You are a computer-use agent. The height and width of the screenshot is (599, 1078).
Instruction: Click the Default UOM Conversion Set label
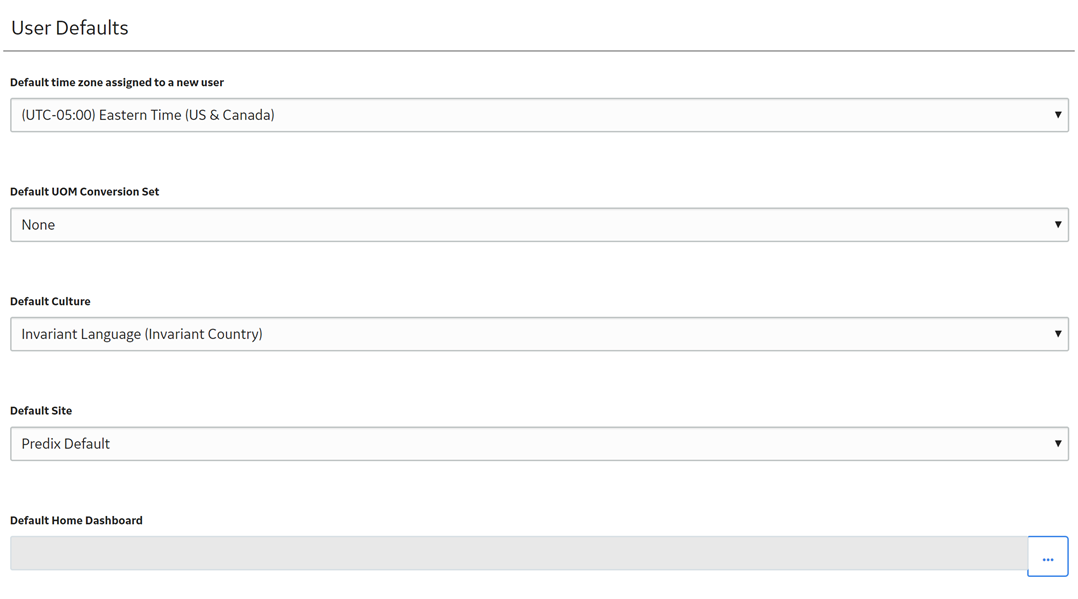pos(85,191)
